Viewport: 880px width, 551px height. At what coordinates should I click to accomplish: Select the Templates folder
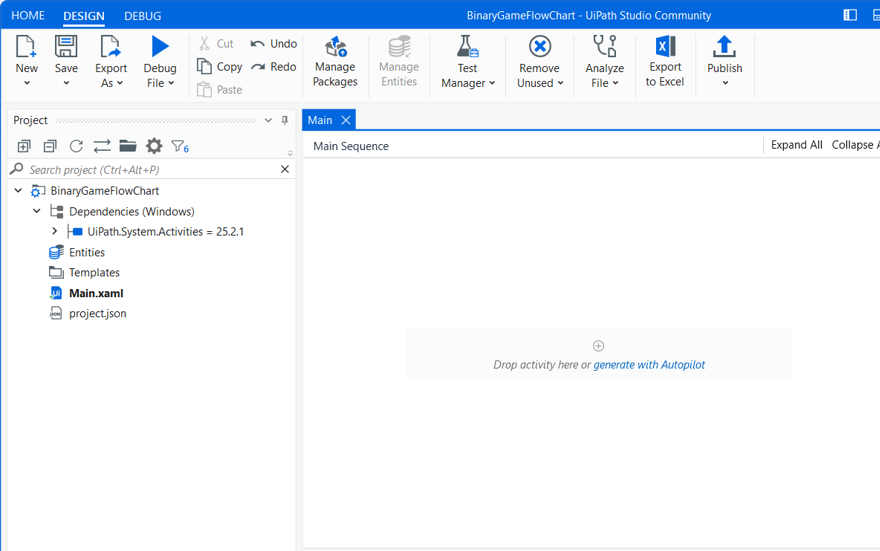[94, 273]
